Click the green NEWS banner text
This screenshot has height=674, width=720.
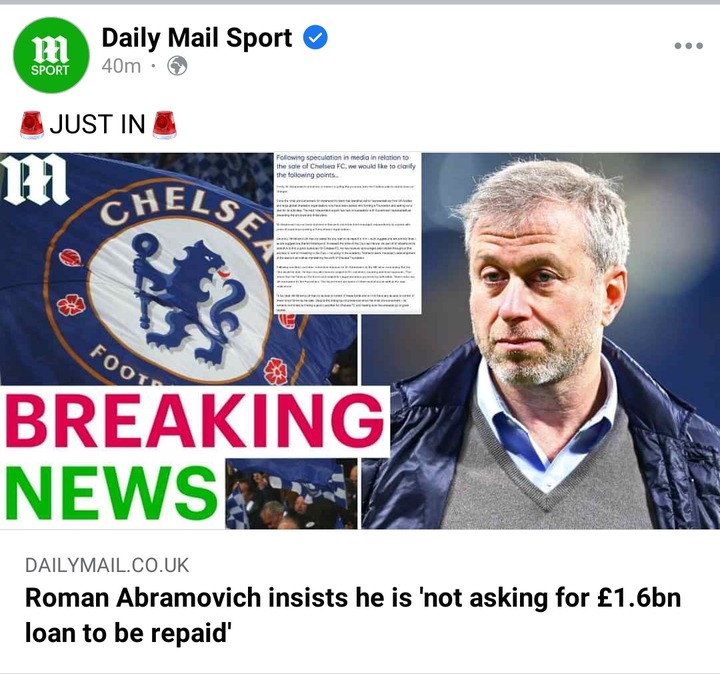pyautogui.click(x=112, y=493)
